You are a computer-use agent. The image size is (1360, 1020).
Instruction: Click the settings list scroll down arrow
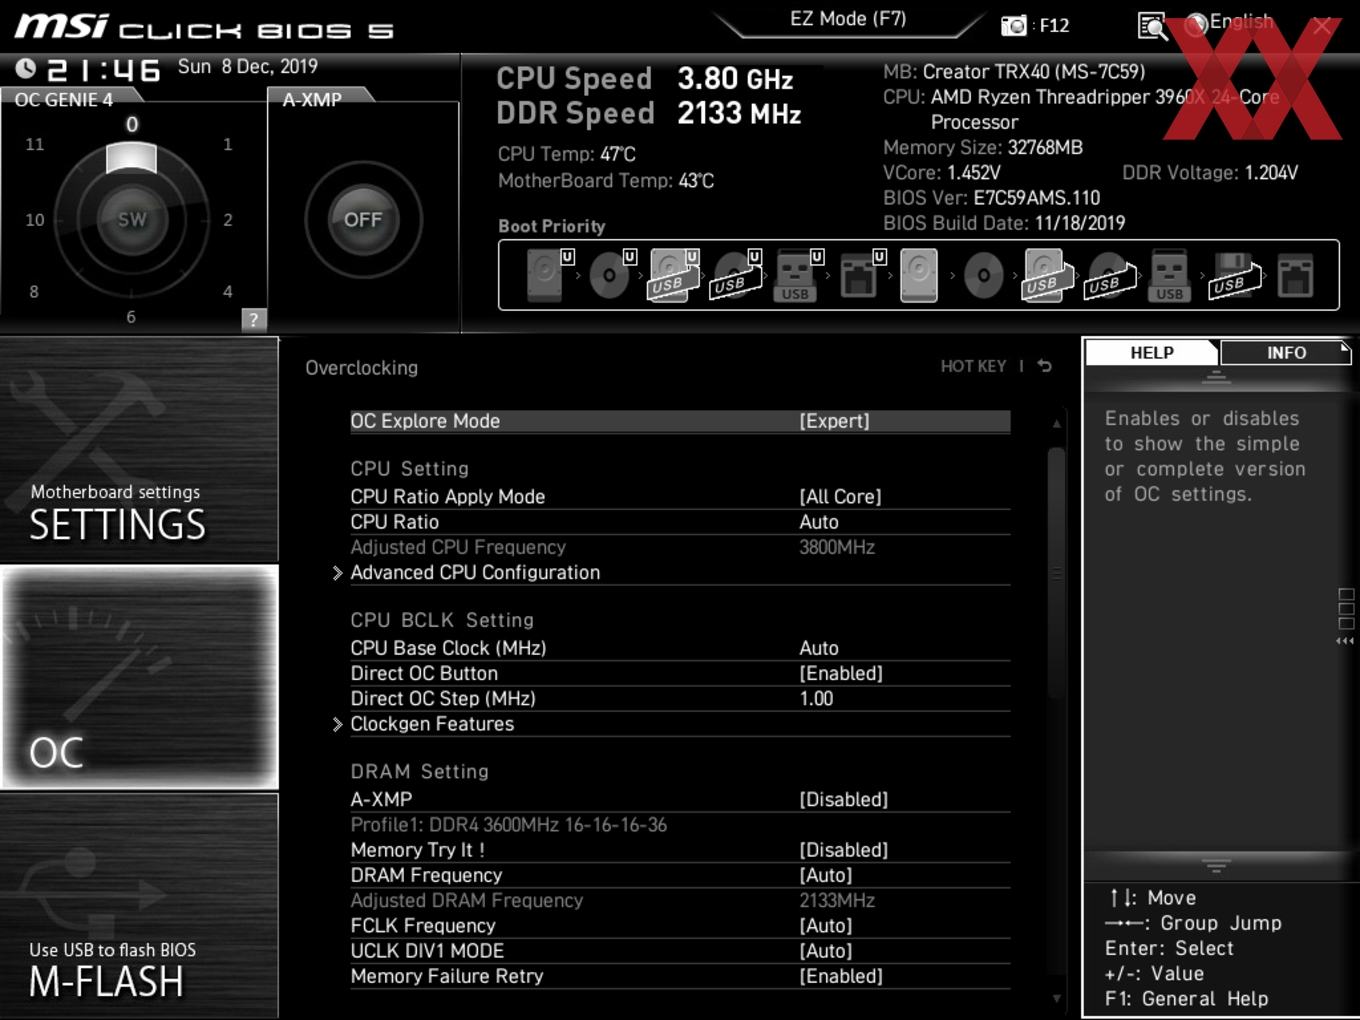click(1056, 998)
